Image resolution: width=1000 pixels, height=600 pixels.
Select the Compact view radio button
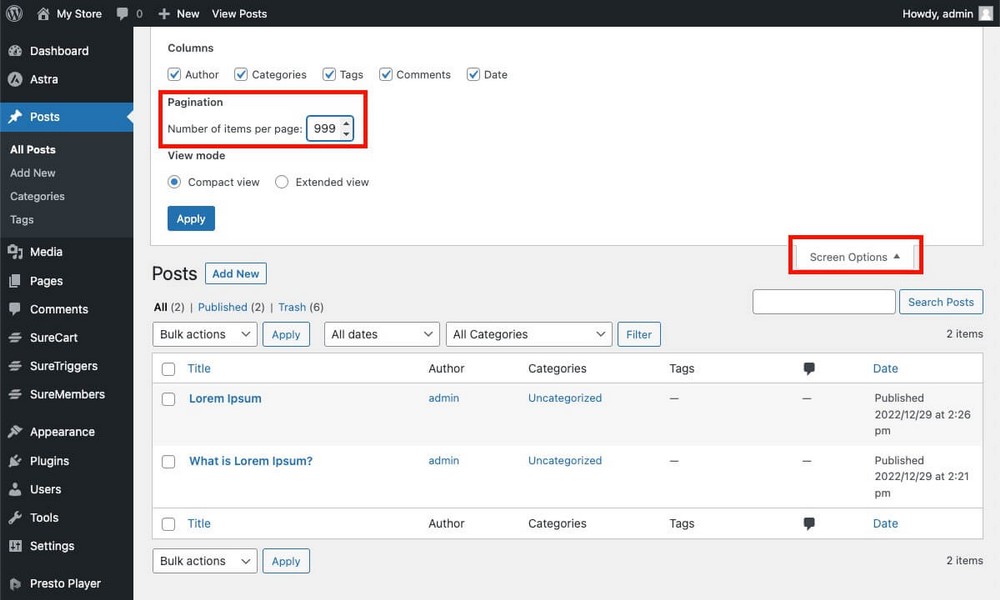[x=174, y=182]
